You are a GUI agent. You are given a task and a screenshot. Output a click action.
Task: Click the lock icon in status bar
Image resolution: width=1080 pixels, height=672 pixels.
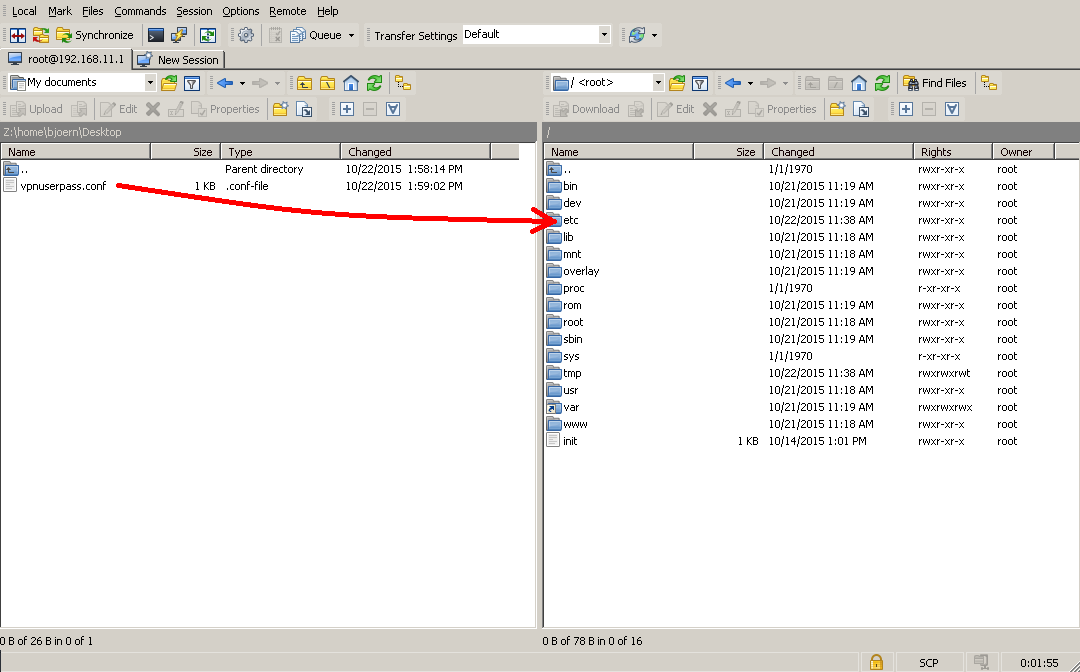click(x=876, y=662)
